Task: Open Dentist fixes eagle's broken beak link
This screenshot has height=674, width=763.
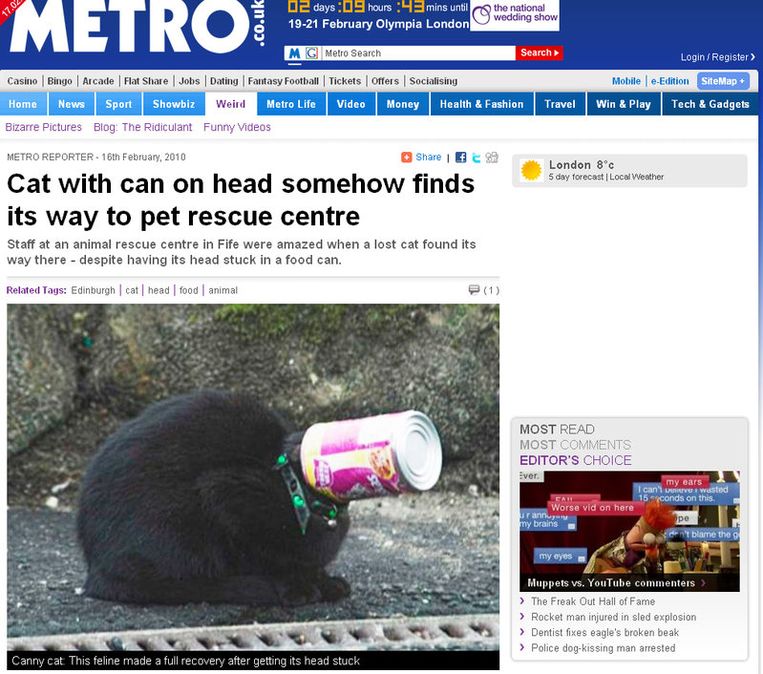Action: 604,632
